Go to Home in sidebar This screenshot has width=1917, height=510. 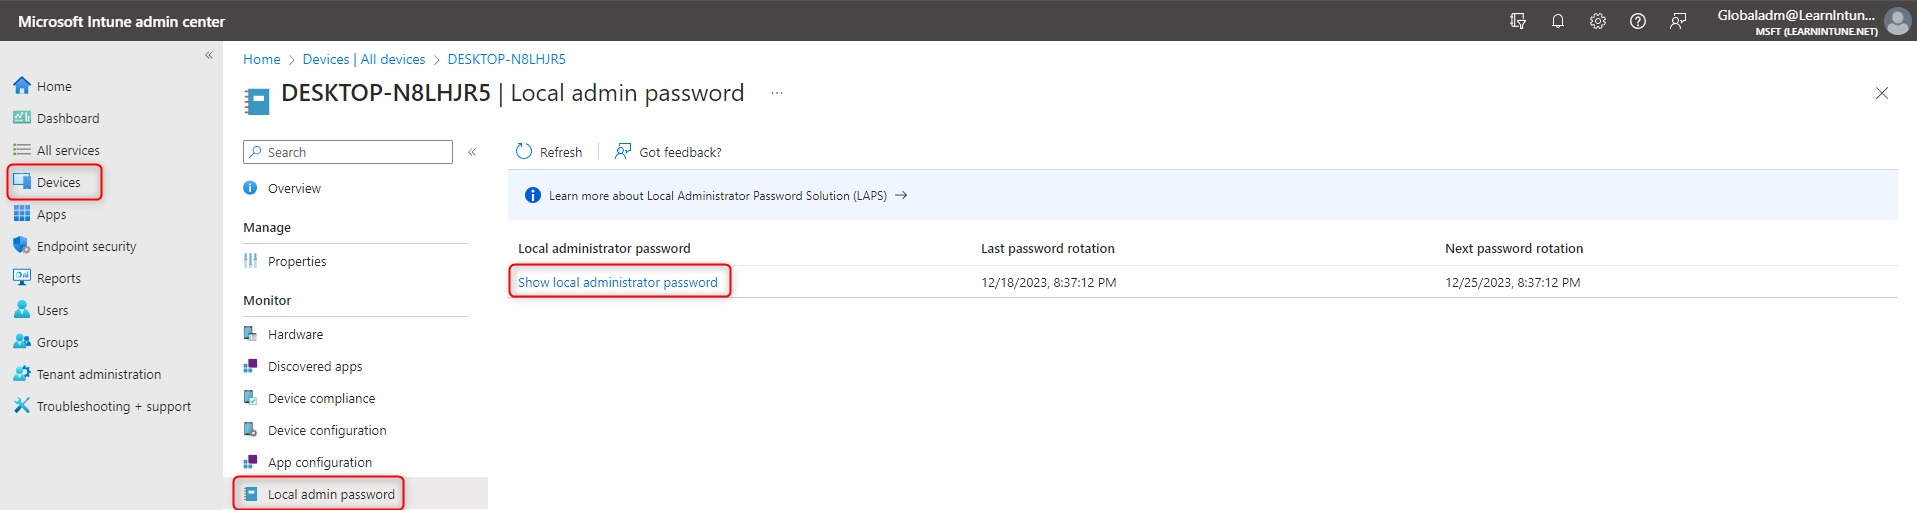tap(54, 86)
